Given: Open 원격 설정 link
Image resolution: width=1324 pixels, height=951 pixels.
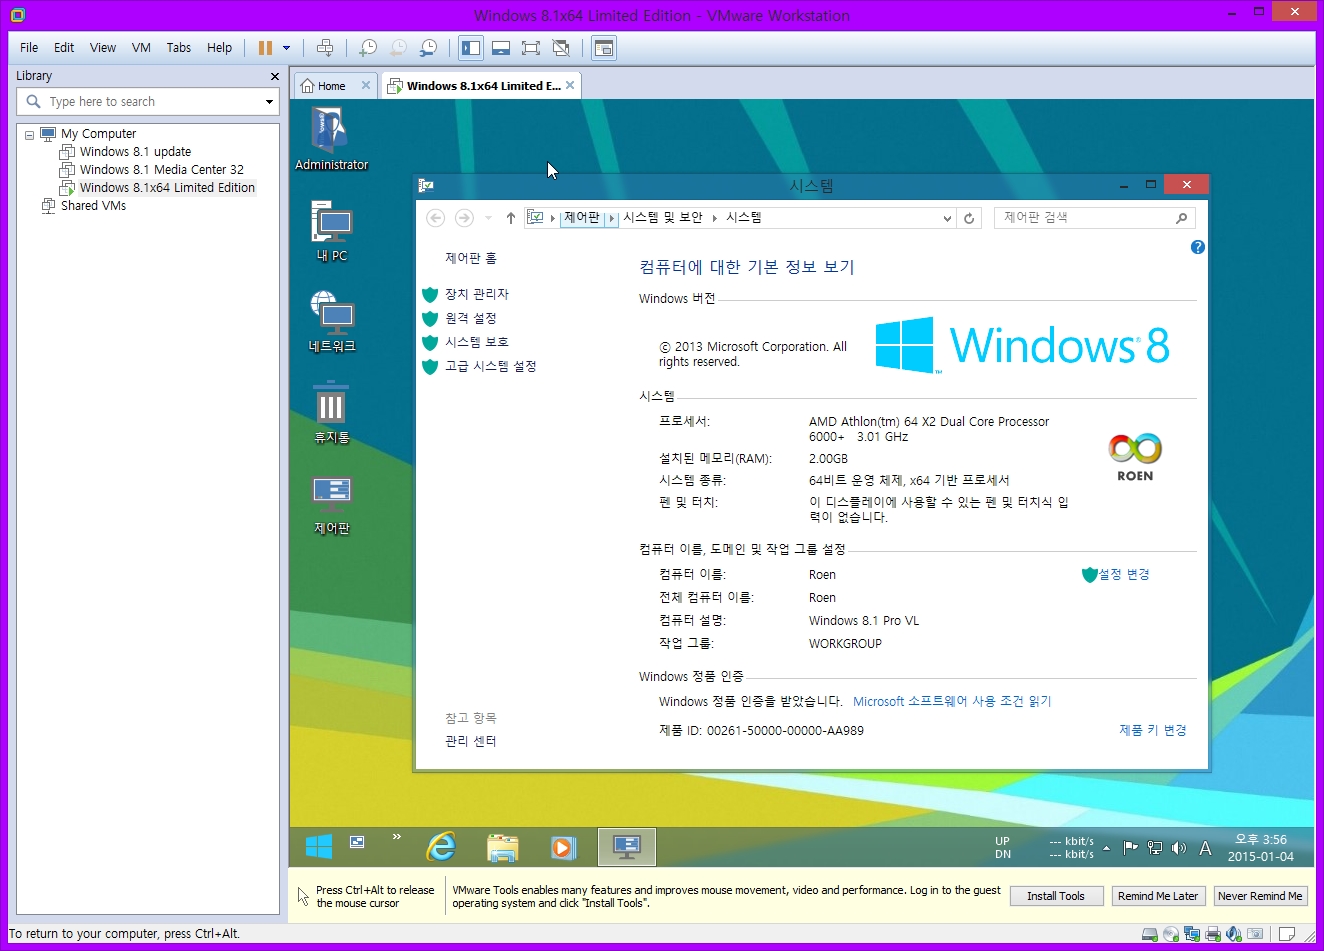Looking at the screenshot, I should (471, 318).
